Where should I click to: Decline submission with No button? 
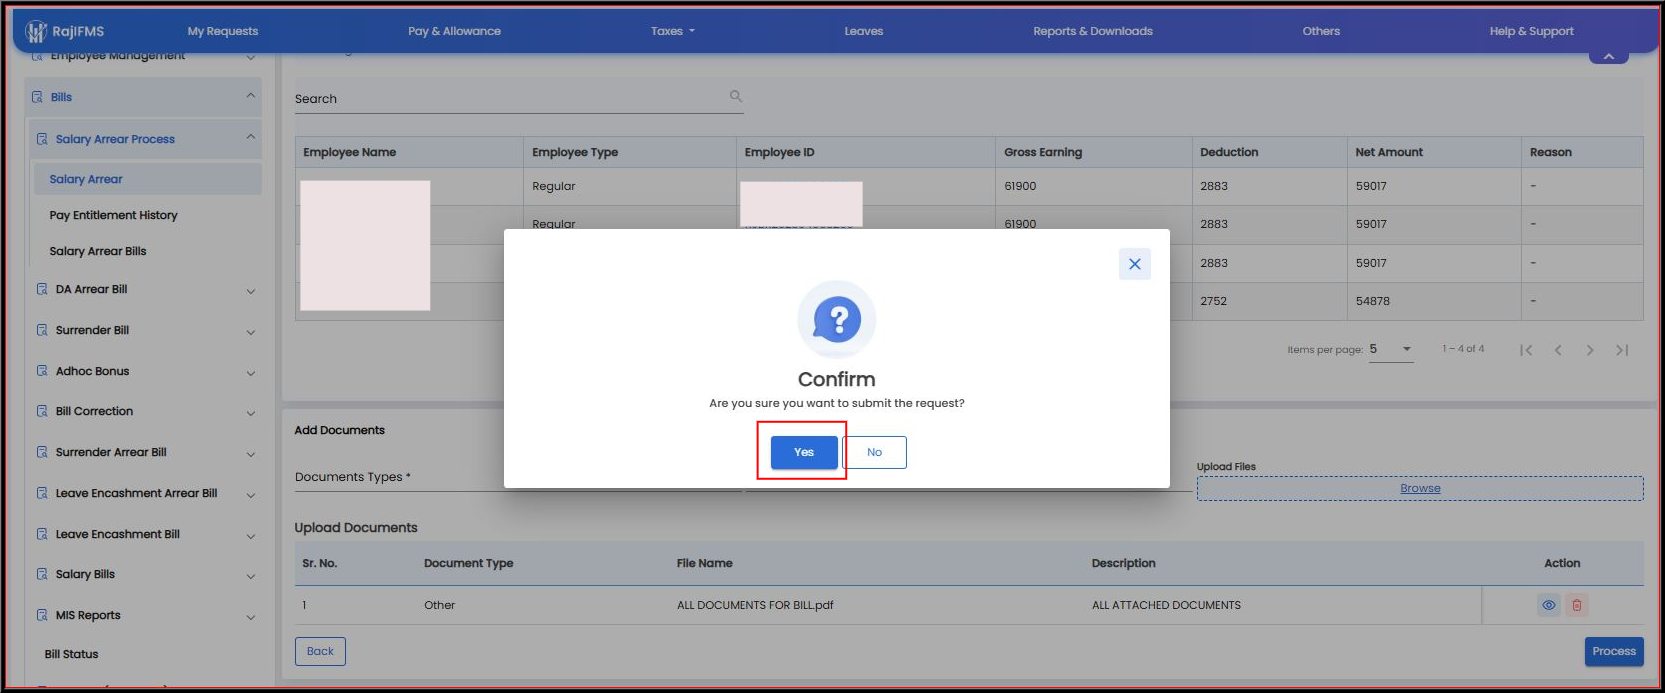875,452
